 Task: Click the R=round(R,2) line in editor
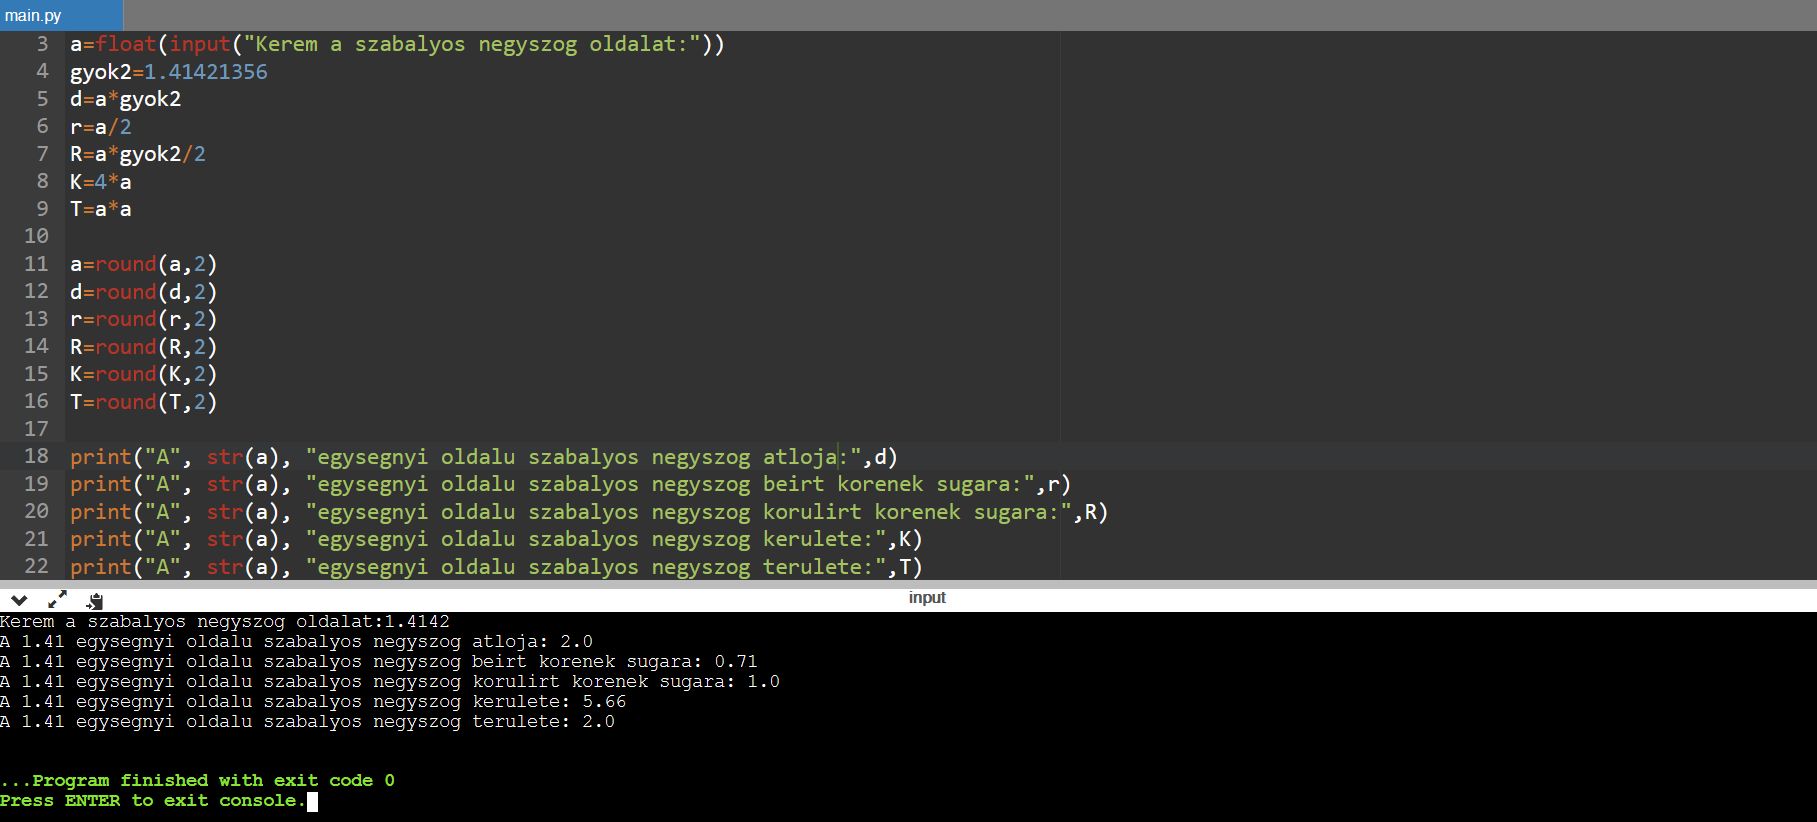[x=143, y=347]
